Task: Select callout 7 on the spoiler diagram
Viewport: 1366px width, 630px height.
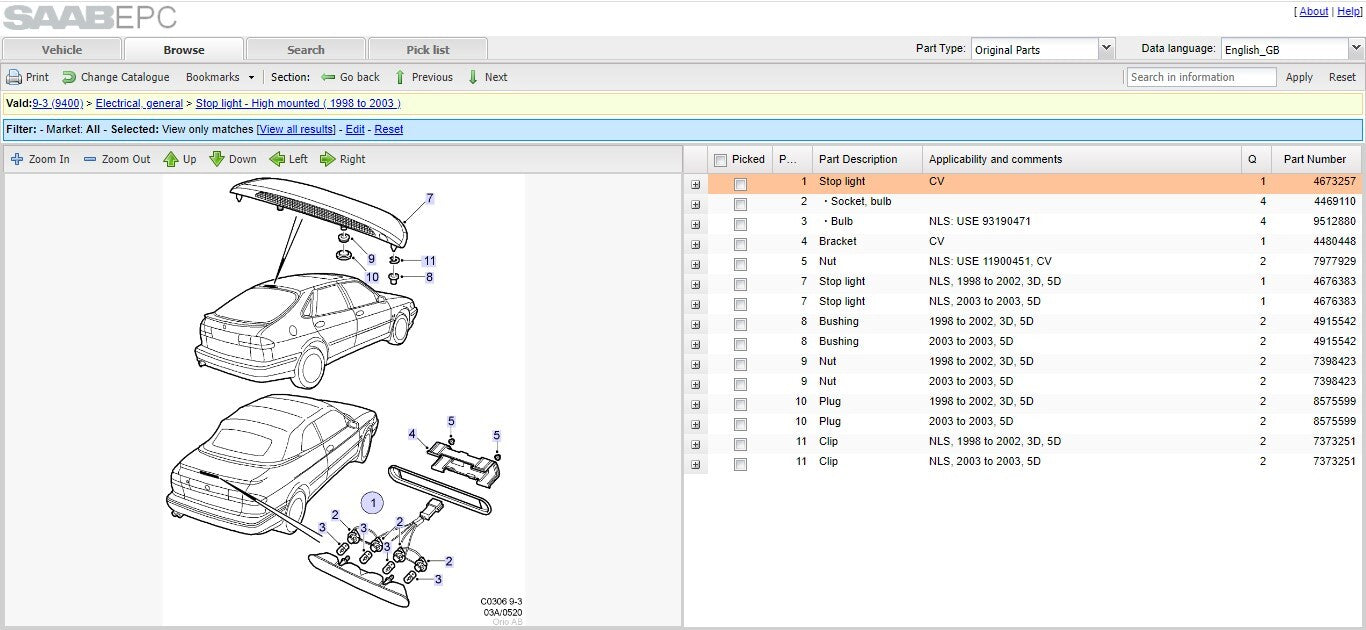Action: pyautogui.click(x=430, y=198)
